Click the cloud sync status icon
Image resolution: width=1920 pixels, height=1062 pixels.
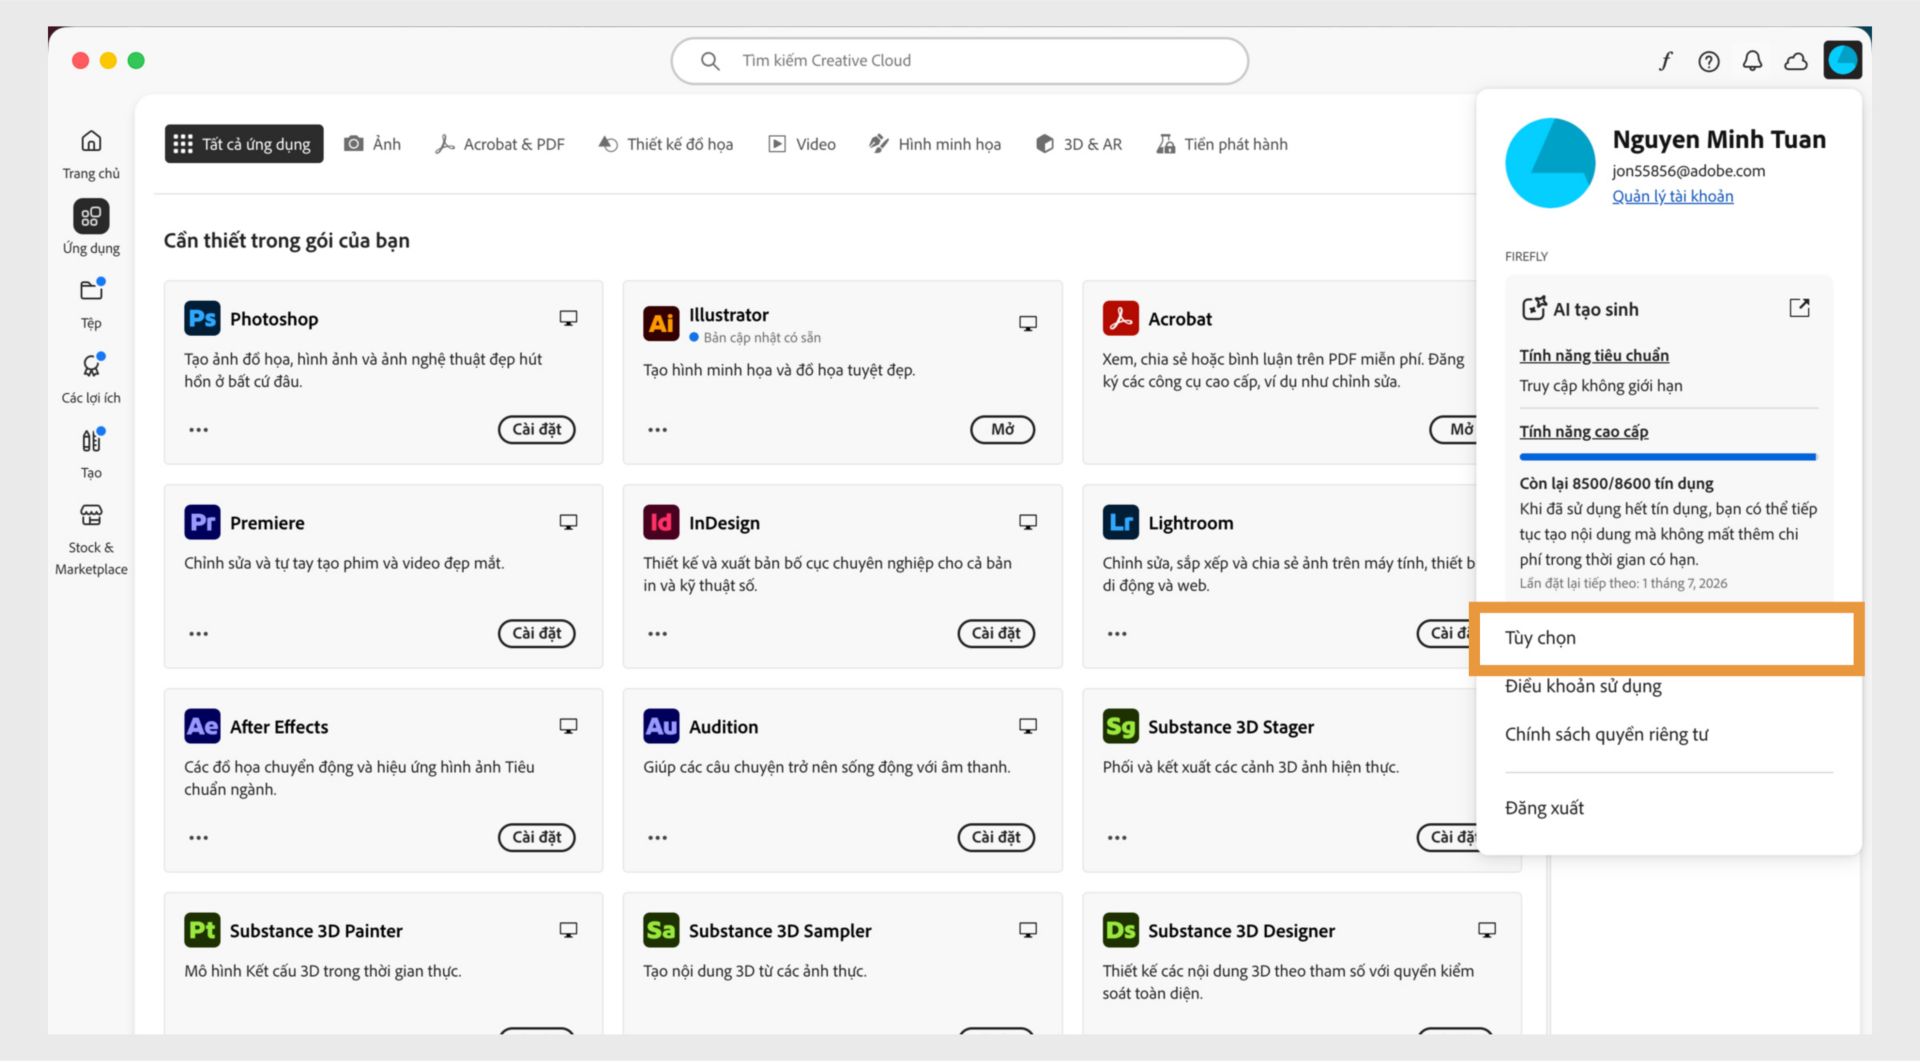(x=1796, y=61)
